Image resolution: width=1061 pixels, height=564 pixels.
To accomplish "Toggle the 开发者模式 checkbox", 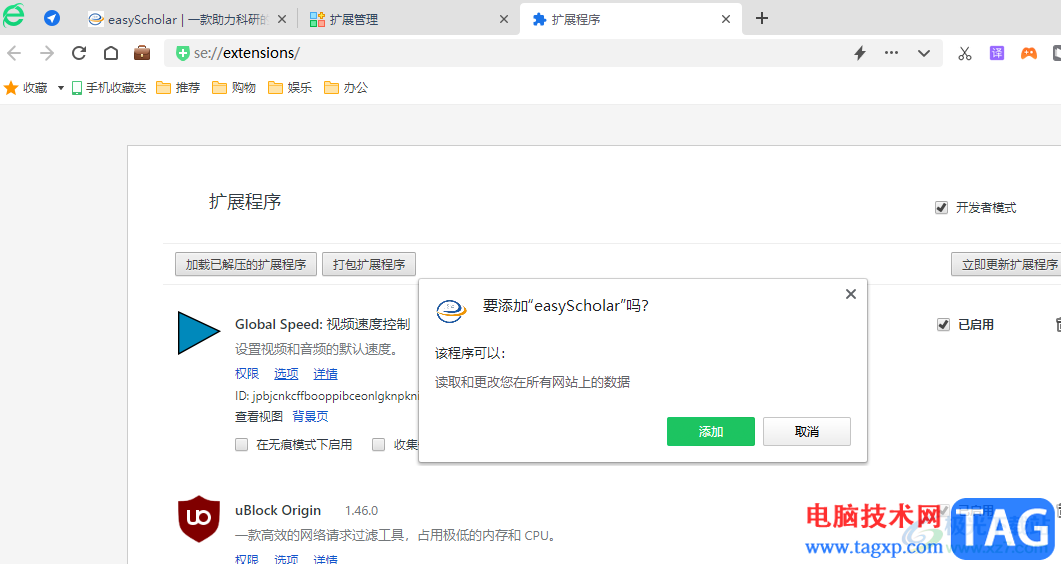I will pos(941,208).
